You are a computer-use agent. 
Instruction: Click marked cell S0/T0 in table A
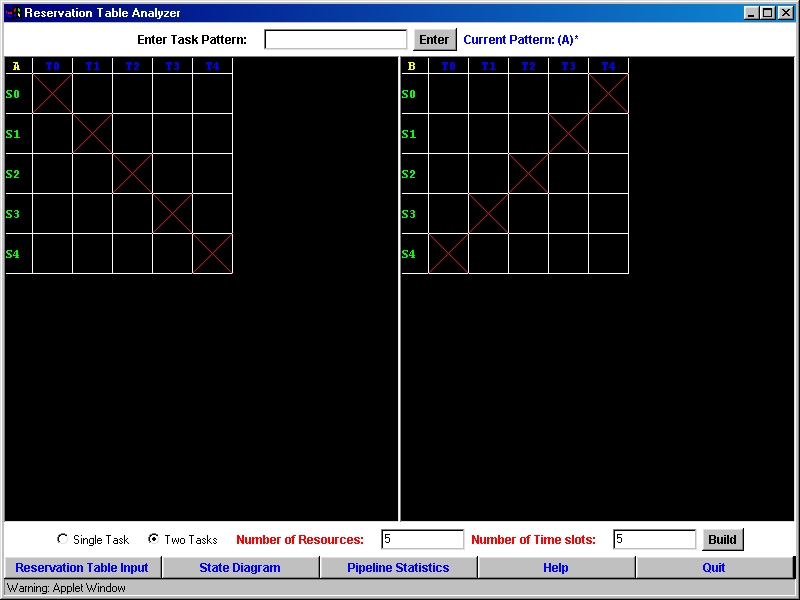[x=53, y=94]
